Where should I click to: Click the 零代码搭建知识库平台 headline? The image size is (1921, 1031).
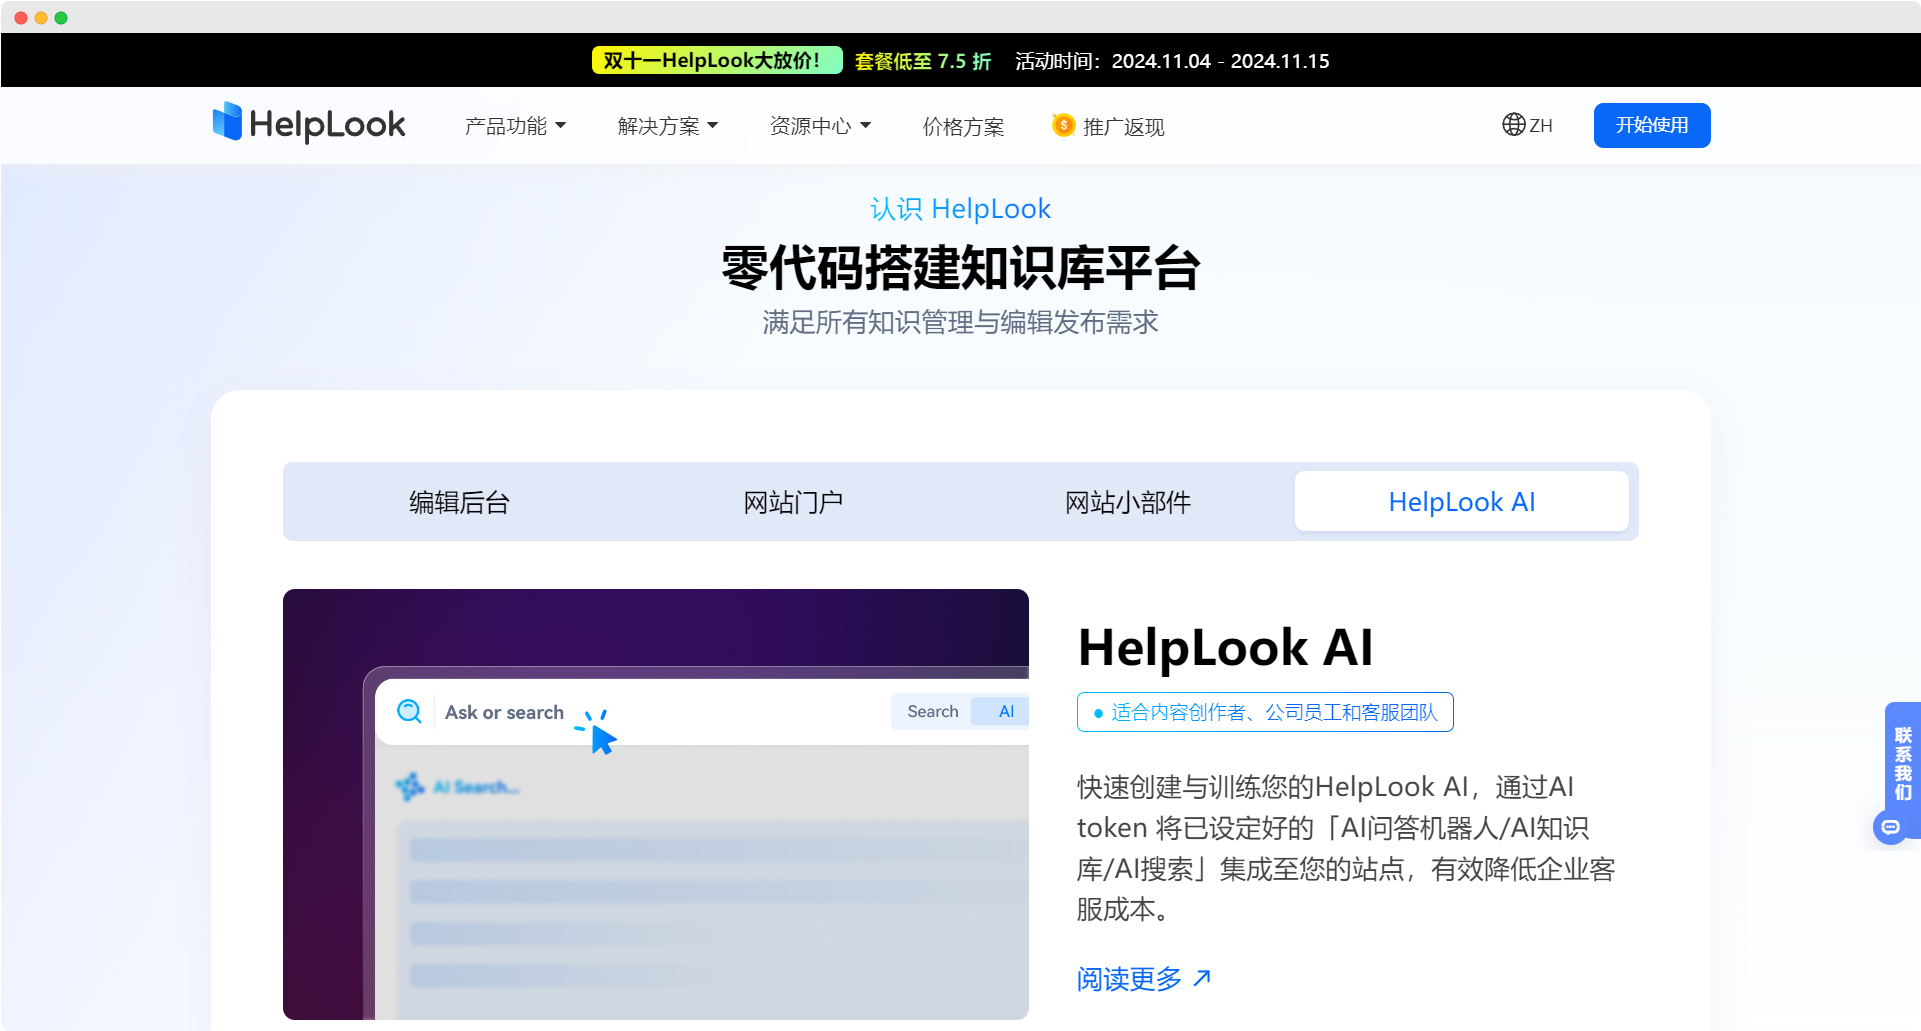click(960, 268)
